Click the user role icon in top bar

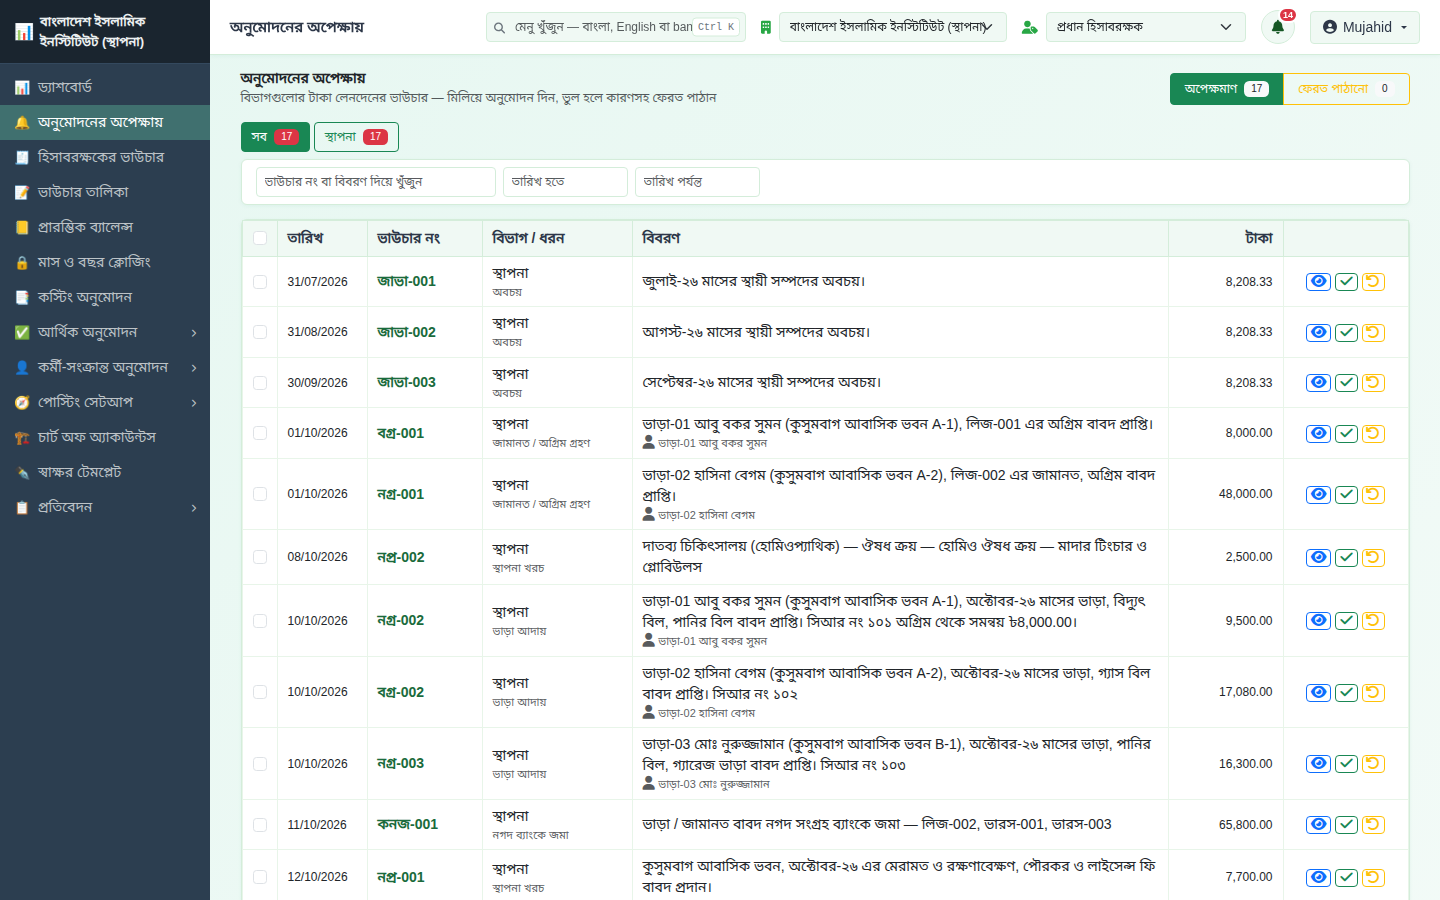tap(1029, 27)
